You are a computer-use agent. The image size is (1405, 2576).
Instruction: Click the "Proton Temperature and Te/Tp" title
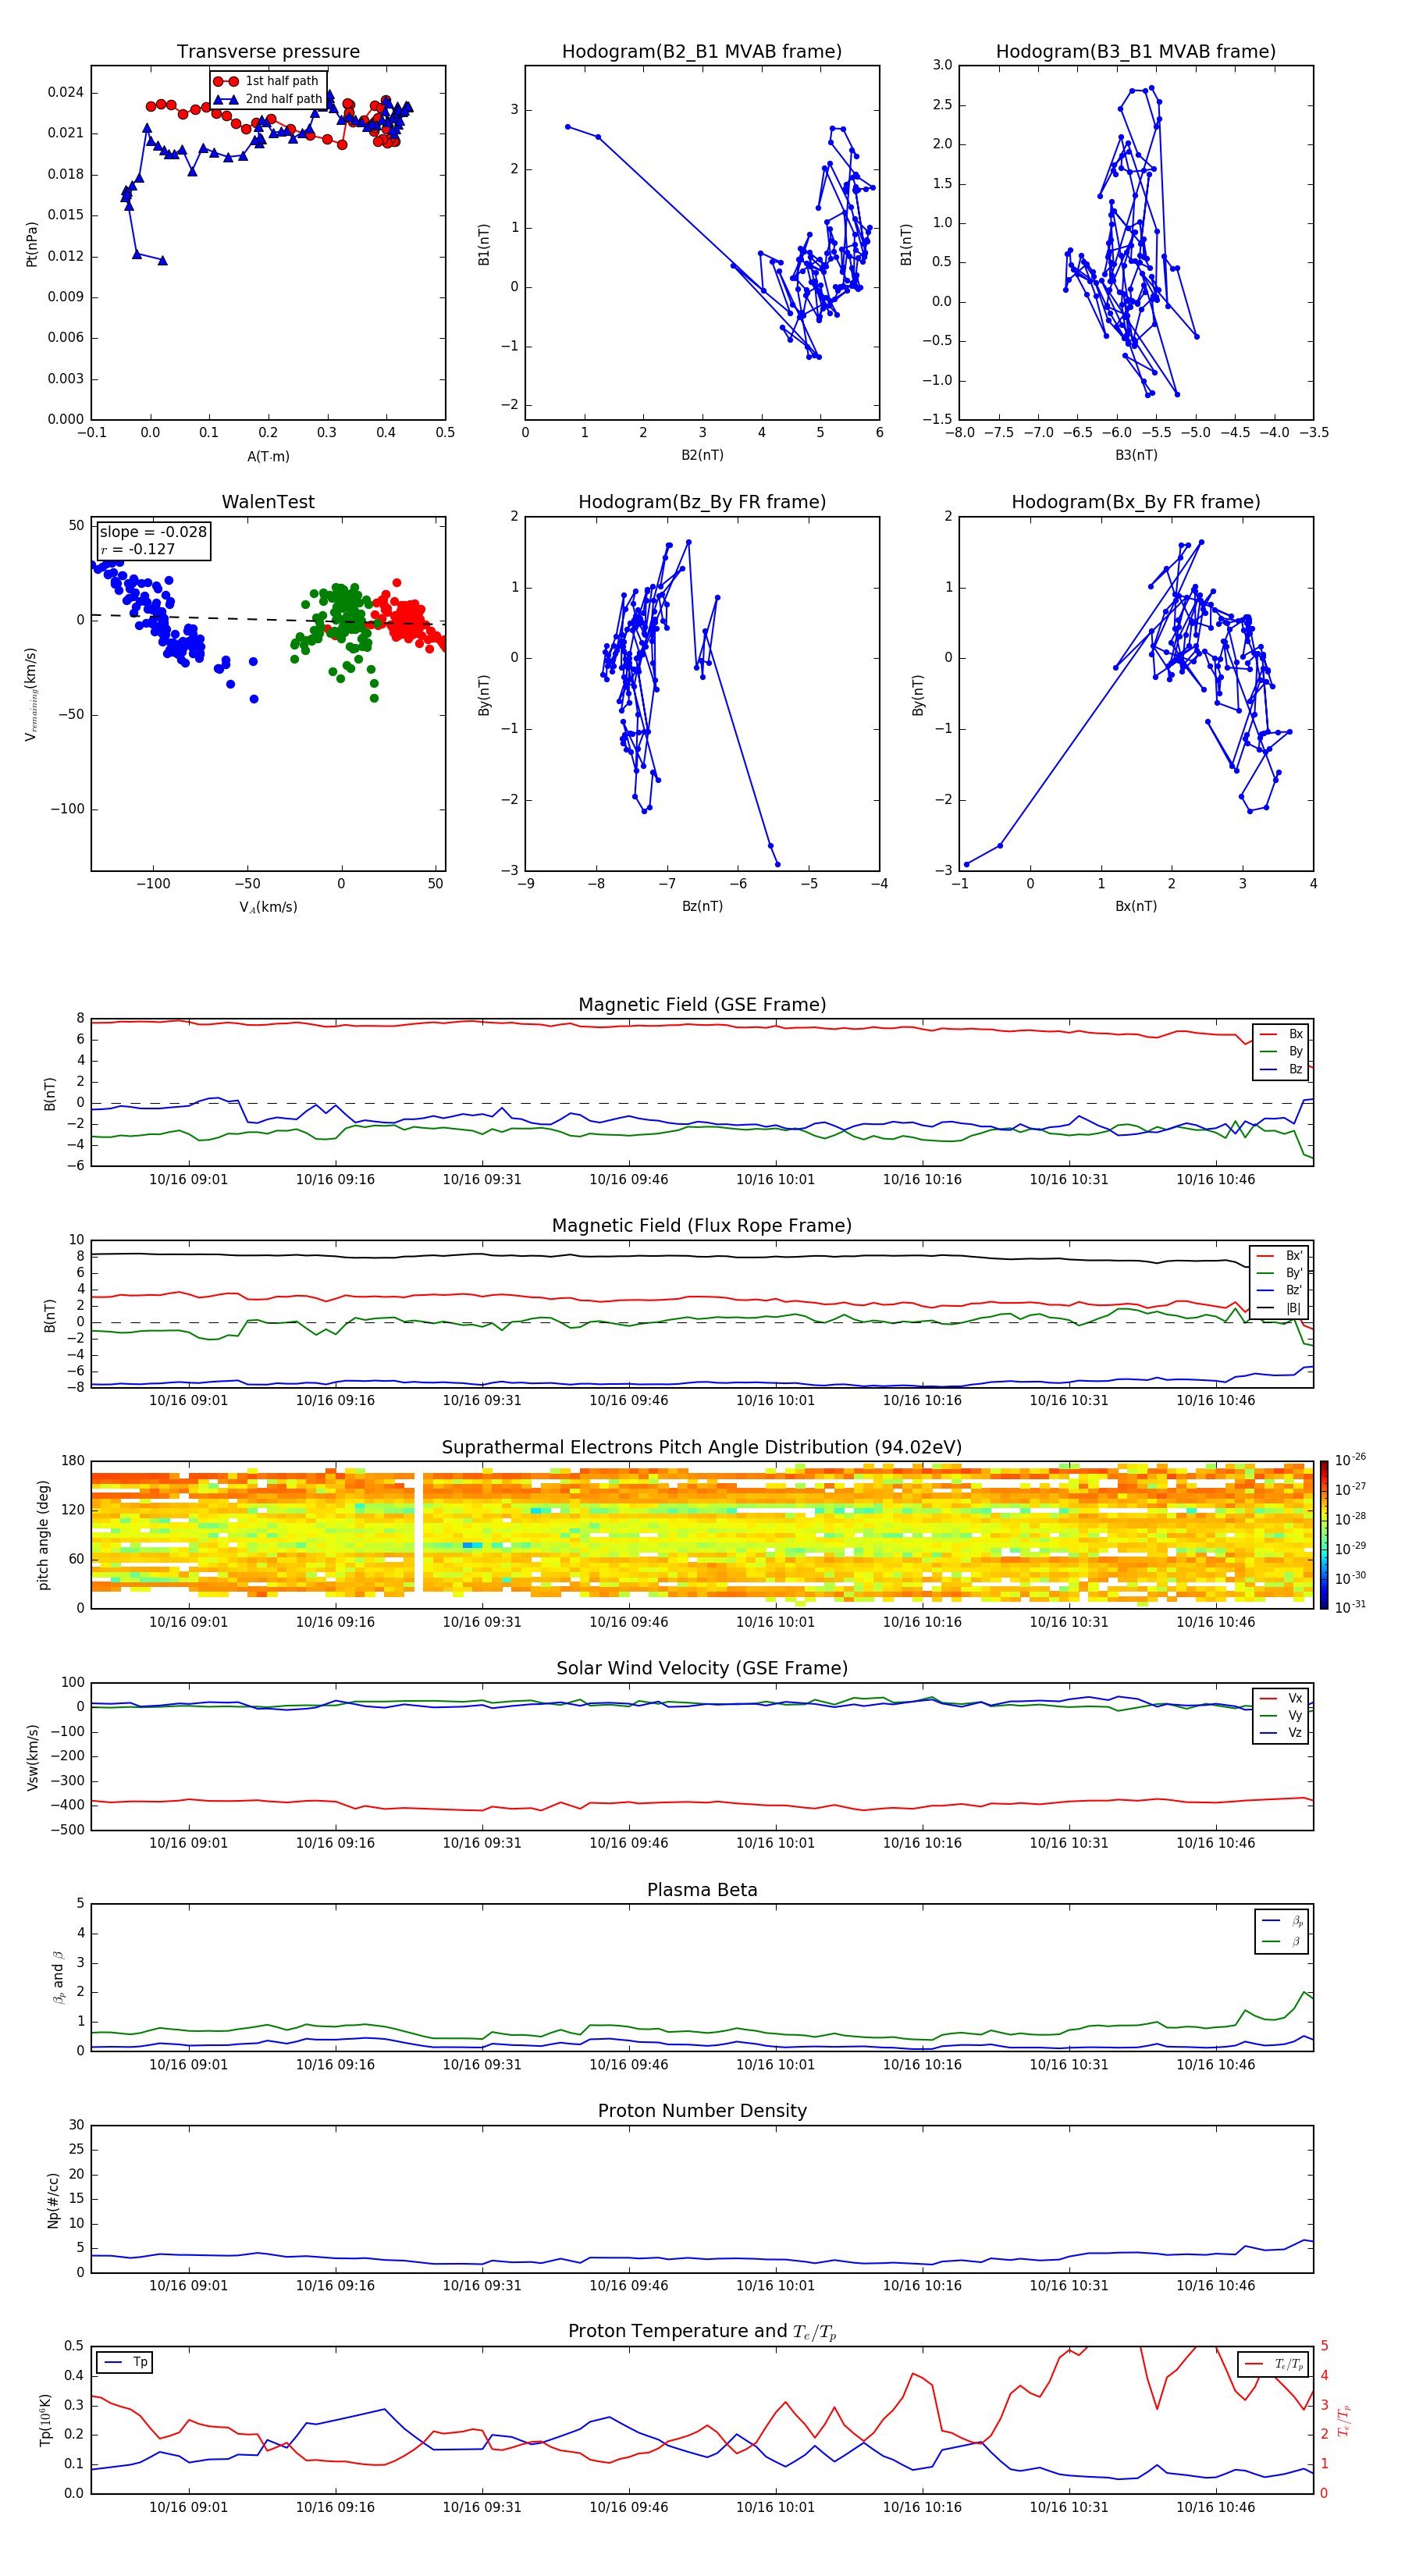pos(702,2331)
